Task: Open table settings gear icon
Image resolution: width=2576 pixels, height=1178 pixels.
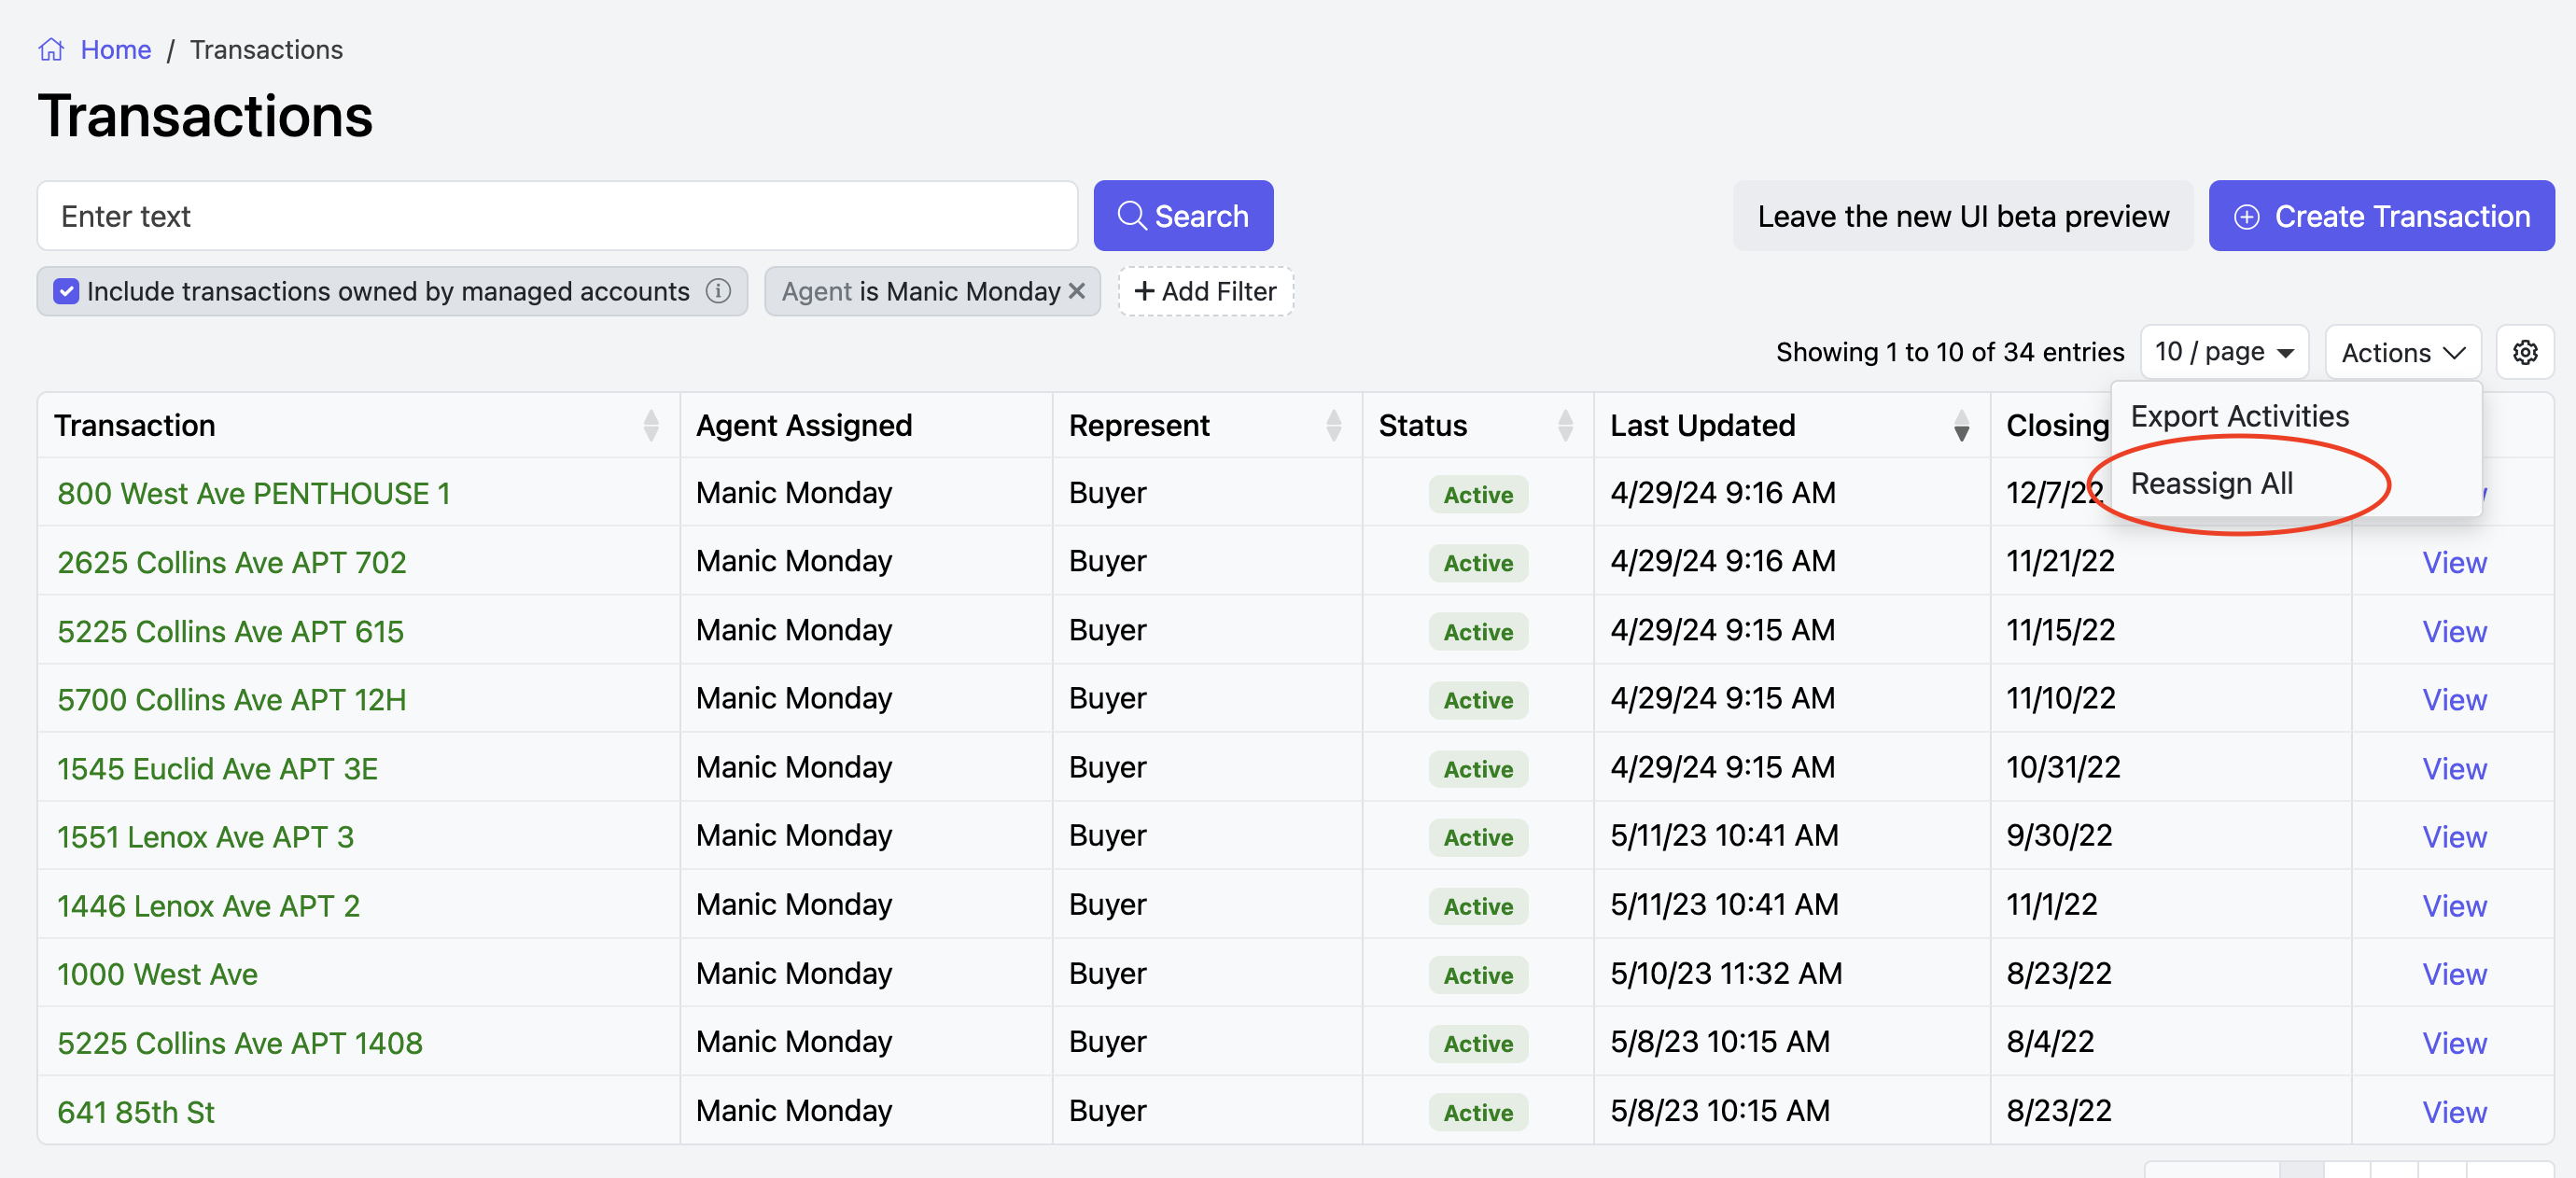Action: 2524,352
